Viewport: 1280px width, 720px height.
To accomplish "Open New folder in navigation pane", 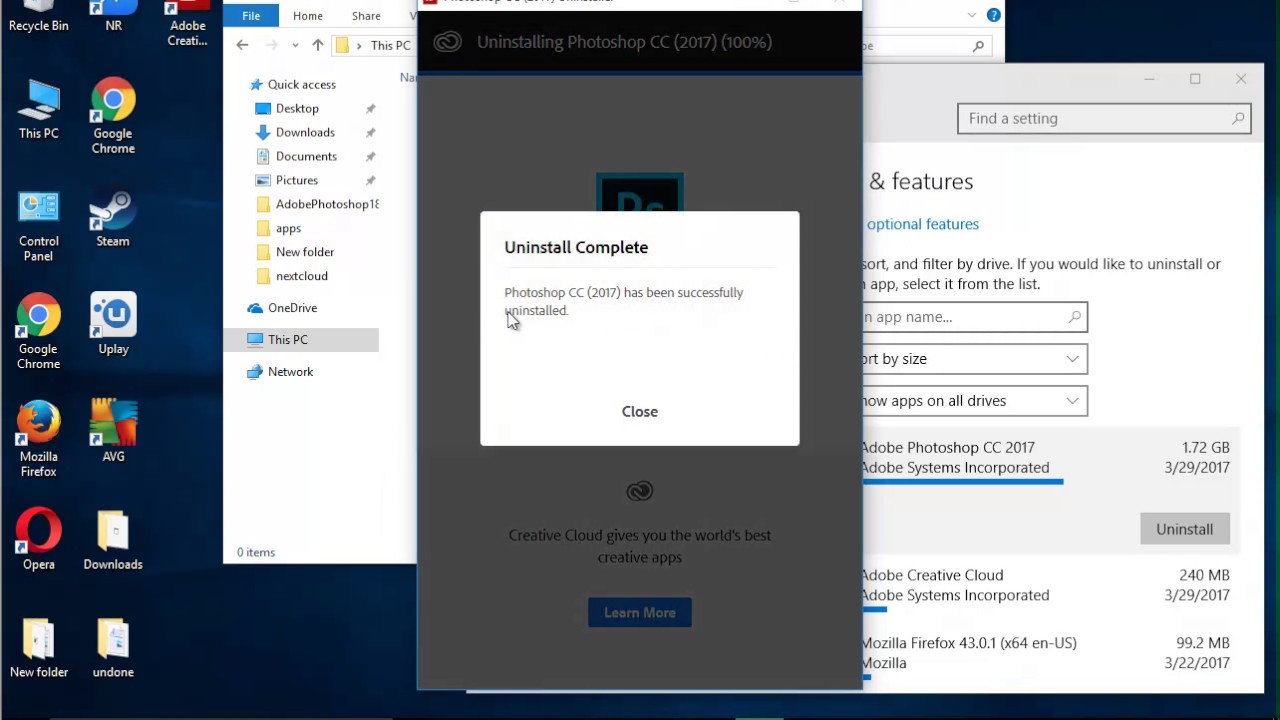I will pyautogui.click(x=305, y=252).
